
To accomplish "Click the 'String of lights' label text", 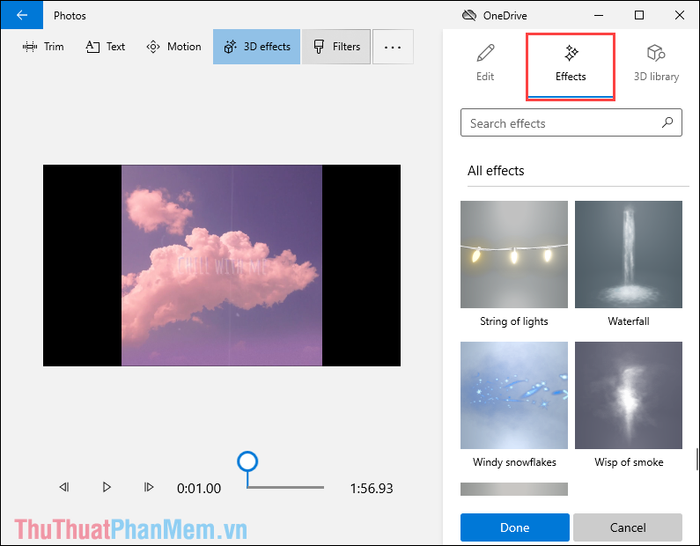I will [x=514, y=321].
